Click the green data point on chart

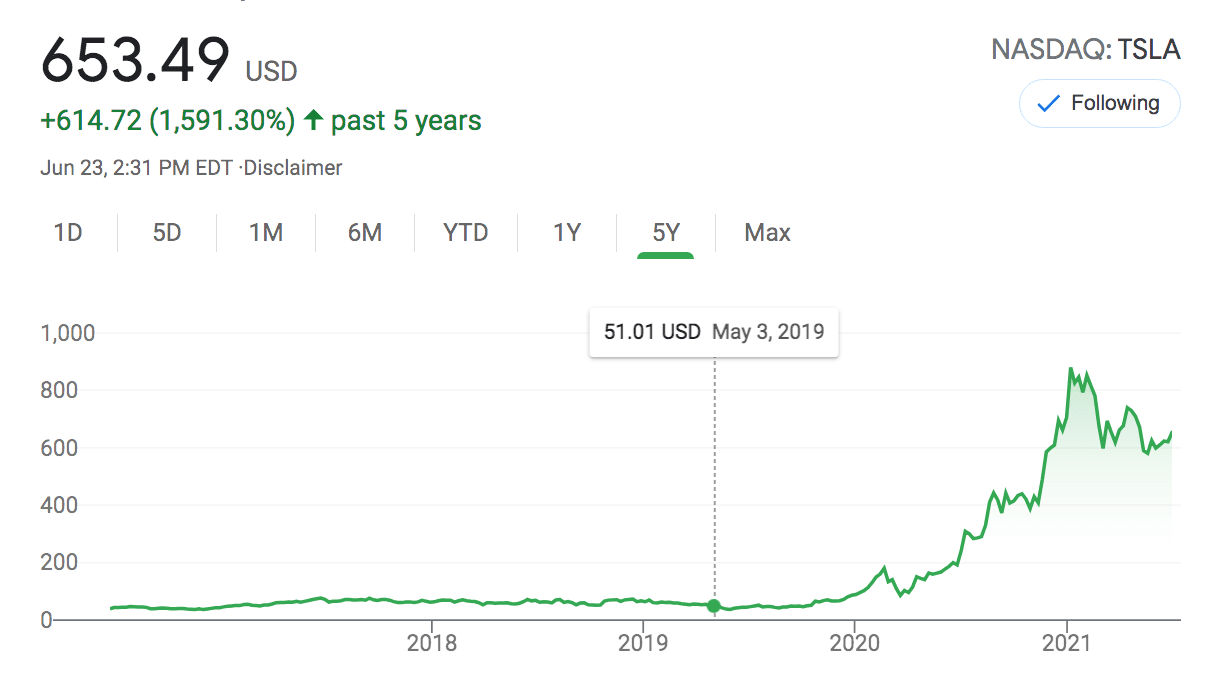(x=713, y=606)
